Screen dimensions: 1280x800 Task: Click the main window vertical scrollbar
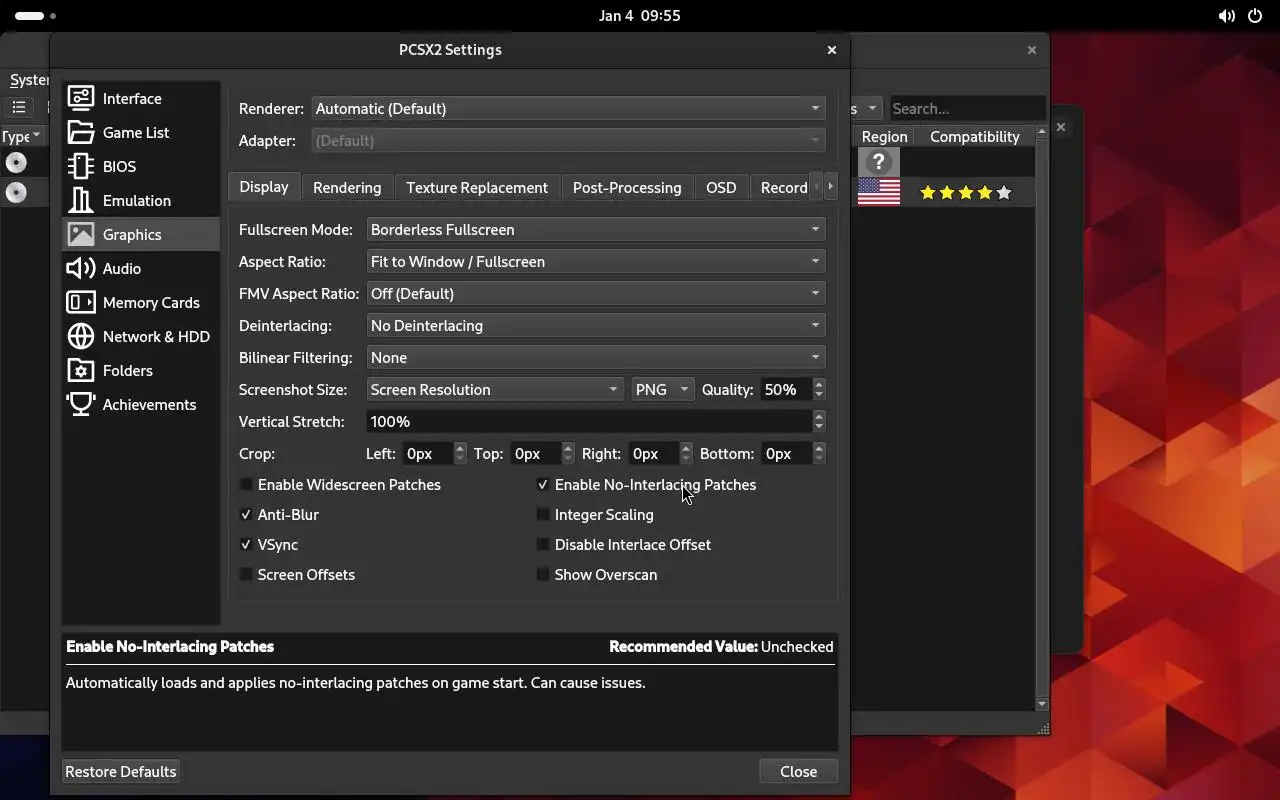coord(1042,418)
